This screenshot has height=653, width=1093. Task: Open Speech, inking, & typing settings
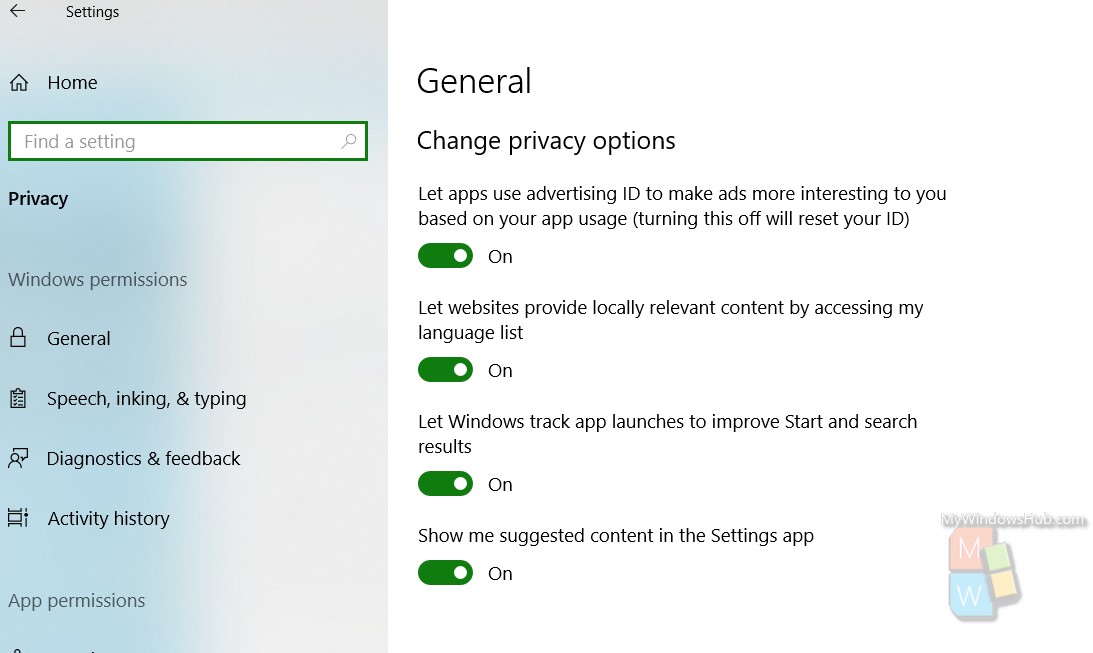[x=146, y=399]
